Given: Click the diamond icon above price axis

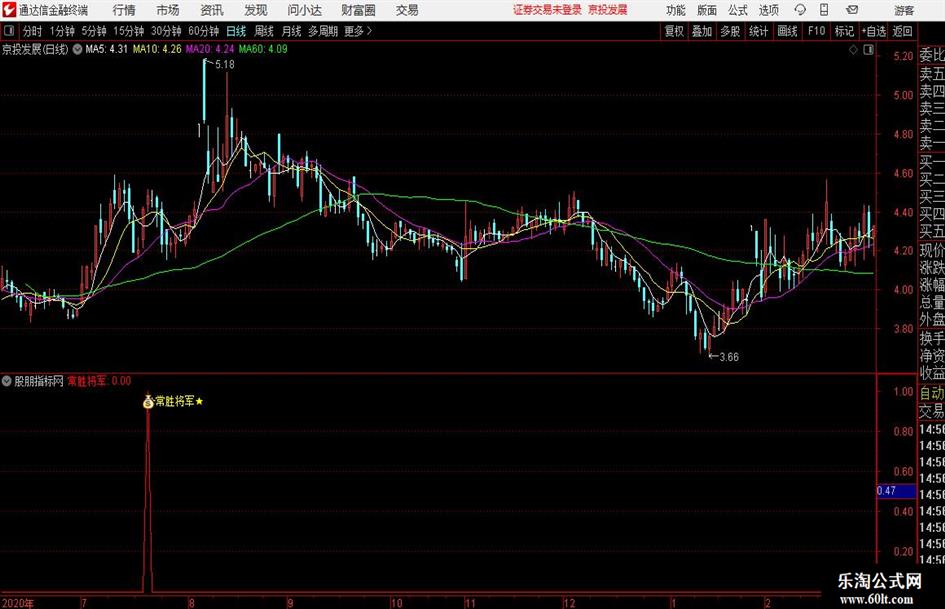Looking at the screenshot, I should [853, 50].
